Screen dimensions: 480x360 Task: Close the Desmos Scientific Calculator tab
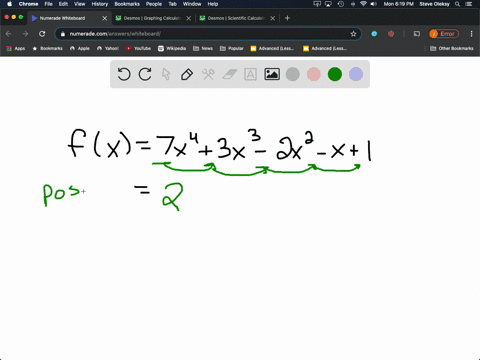pos(273,18)
